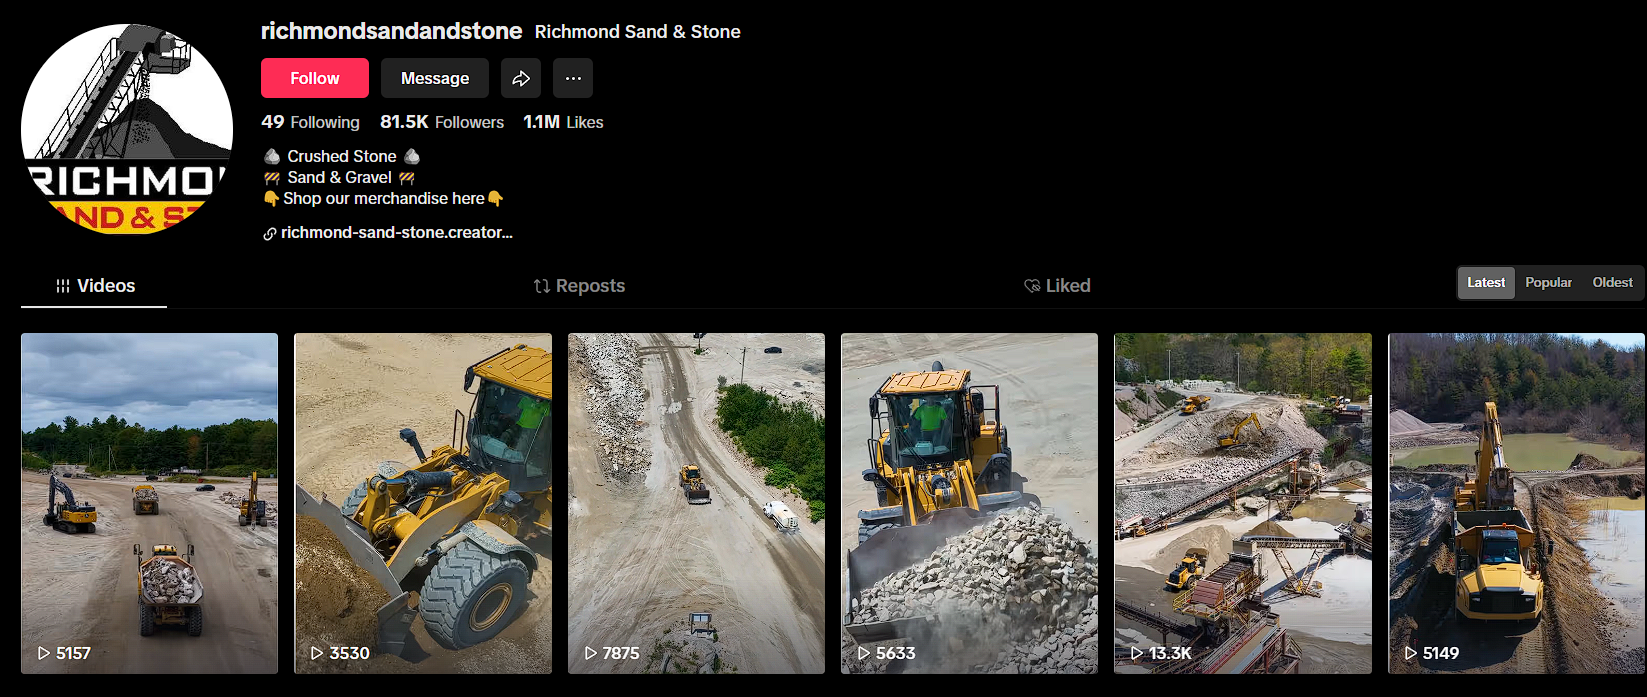Screen dimensions: 1647x697
Task: Open richmond-sand-stone.creator link
Action: point(395,232)
